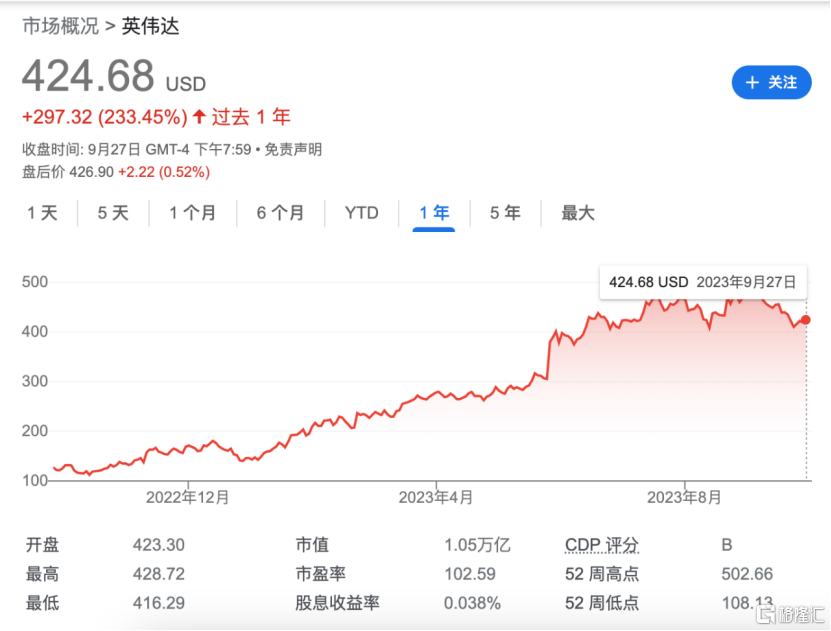Click the 最高 value 428.72
The width and height of the screenshot is (831, 631).
158,574
